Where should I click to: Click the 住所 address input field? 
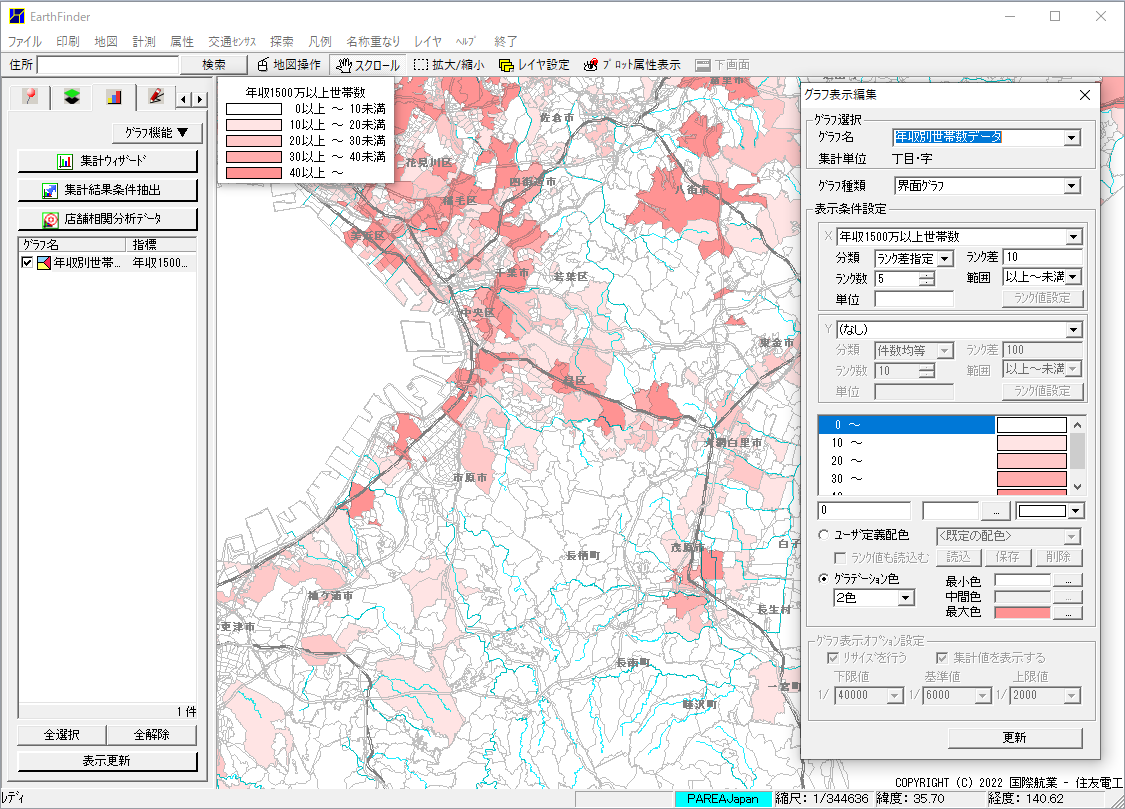point(108,65)
